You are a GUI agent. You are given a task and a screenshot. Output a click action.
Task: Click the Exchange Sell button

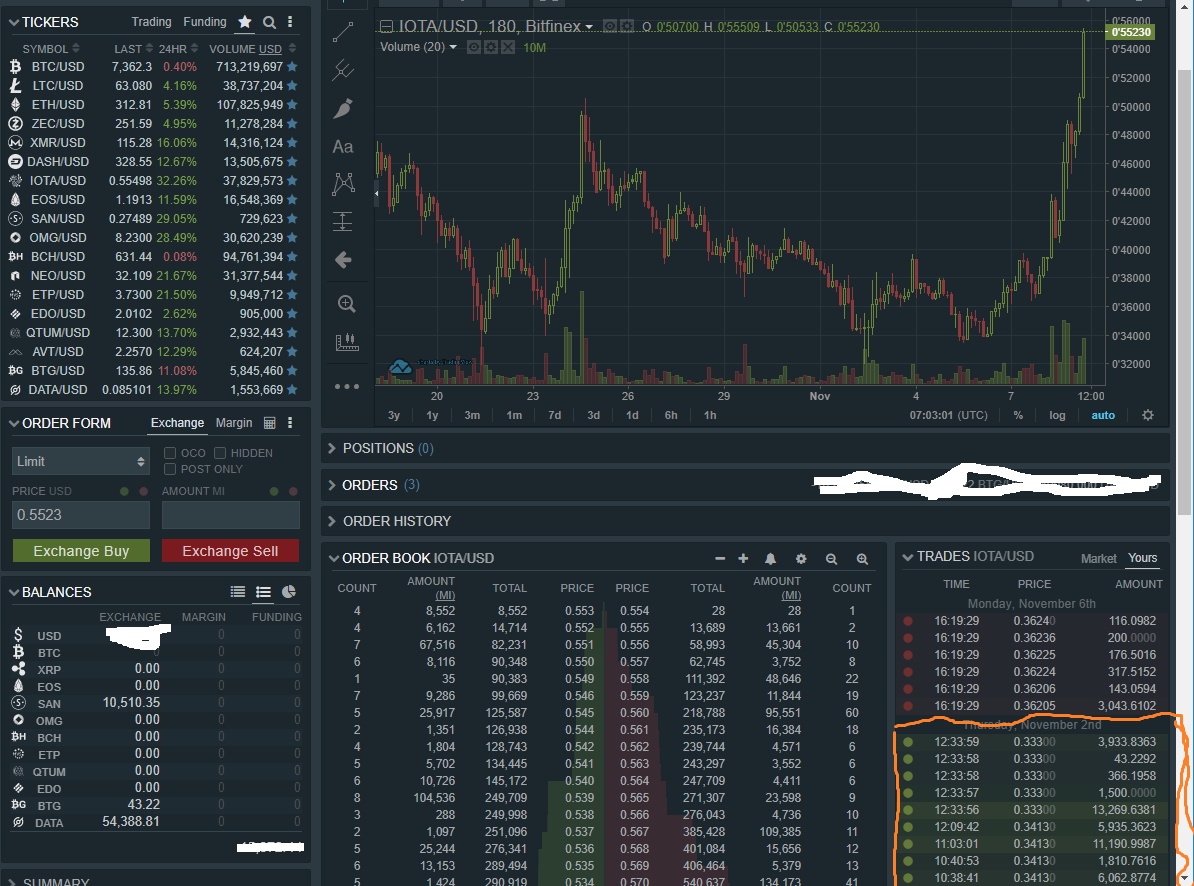coord(230,550)
